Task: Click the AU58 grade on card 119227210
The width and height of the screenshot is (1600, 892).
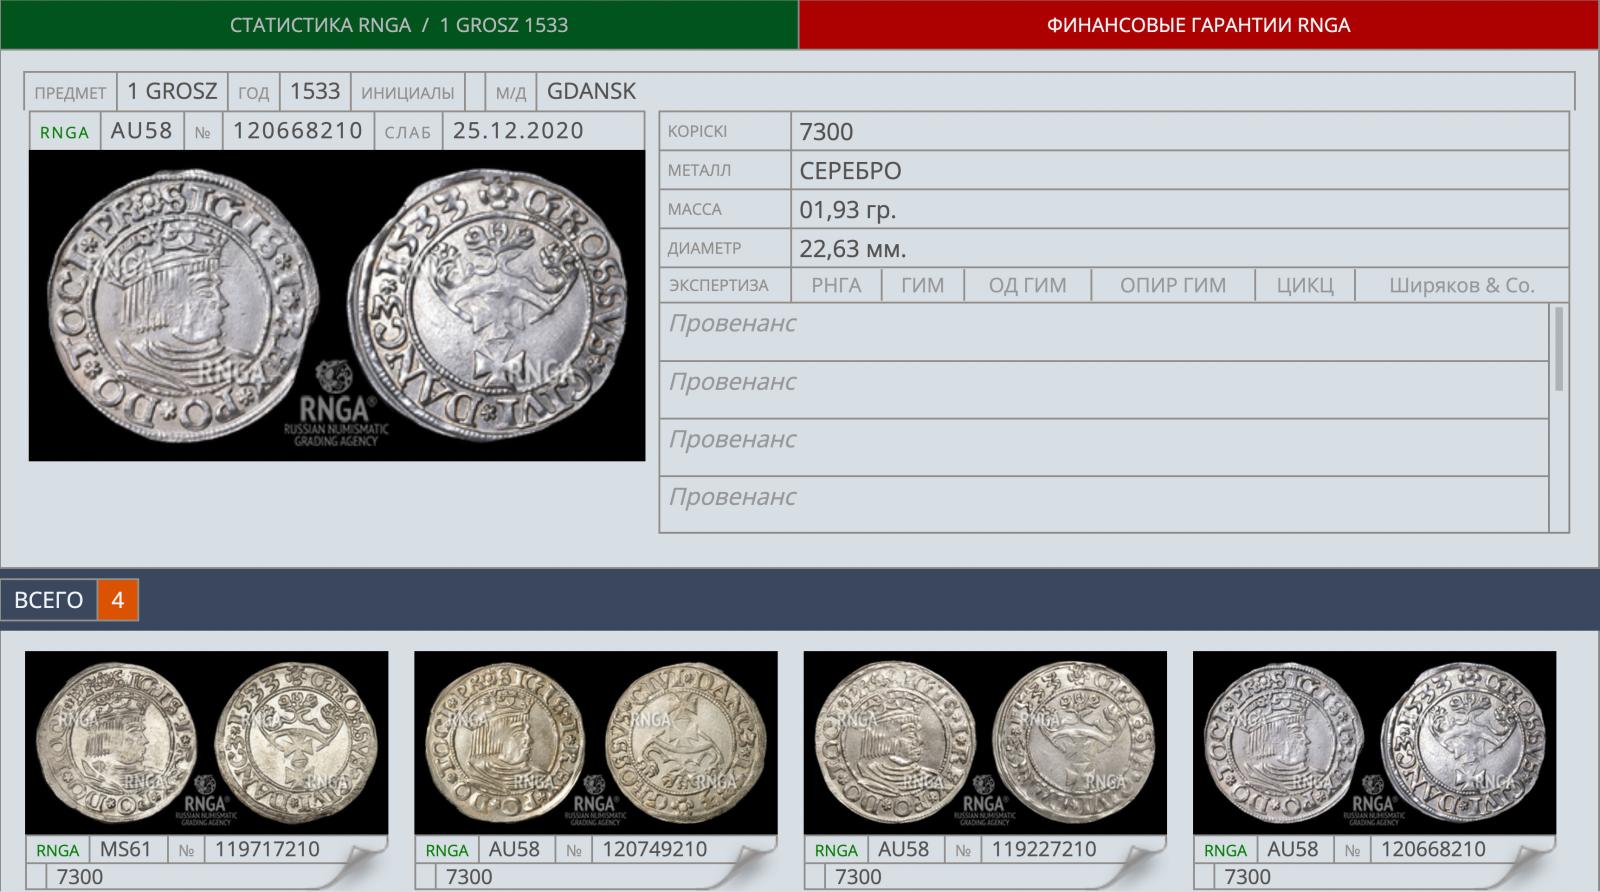Action: click(x=903, y=849)
